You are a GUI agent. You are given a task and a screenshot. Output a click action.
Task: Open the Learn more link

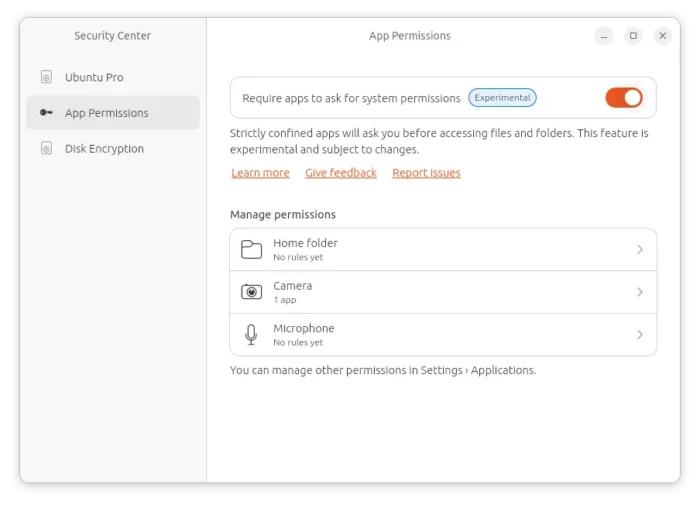click(x=260, y=173)
